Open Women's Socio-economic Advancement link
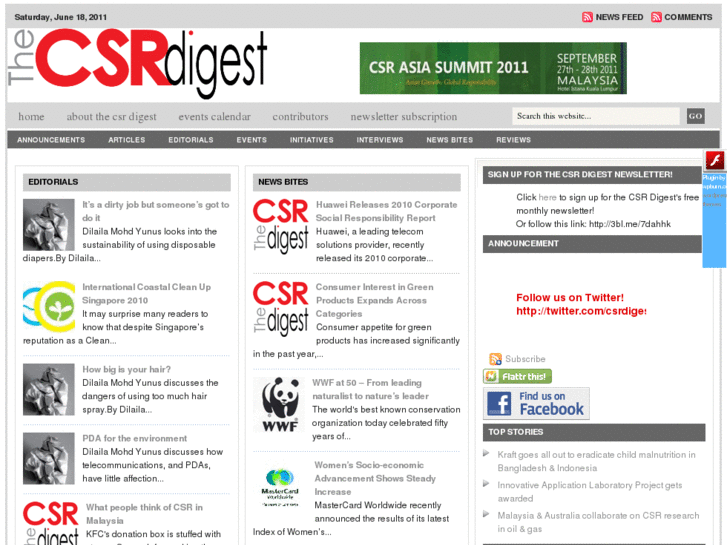The height and width of the screenshot is (545, 727). point(375,478)
